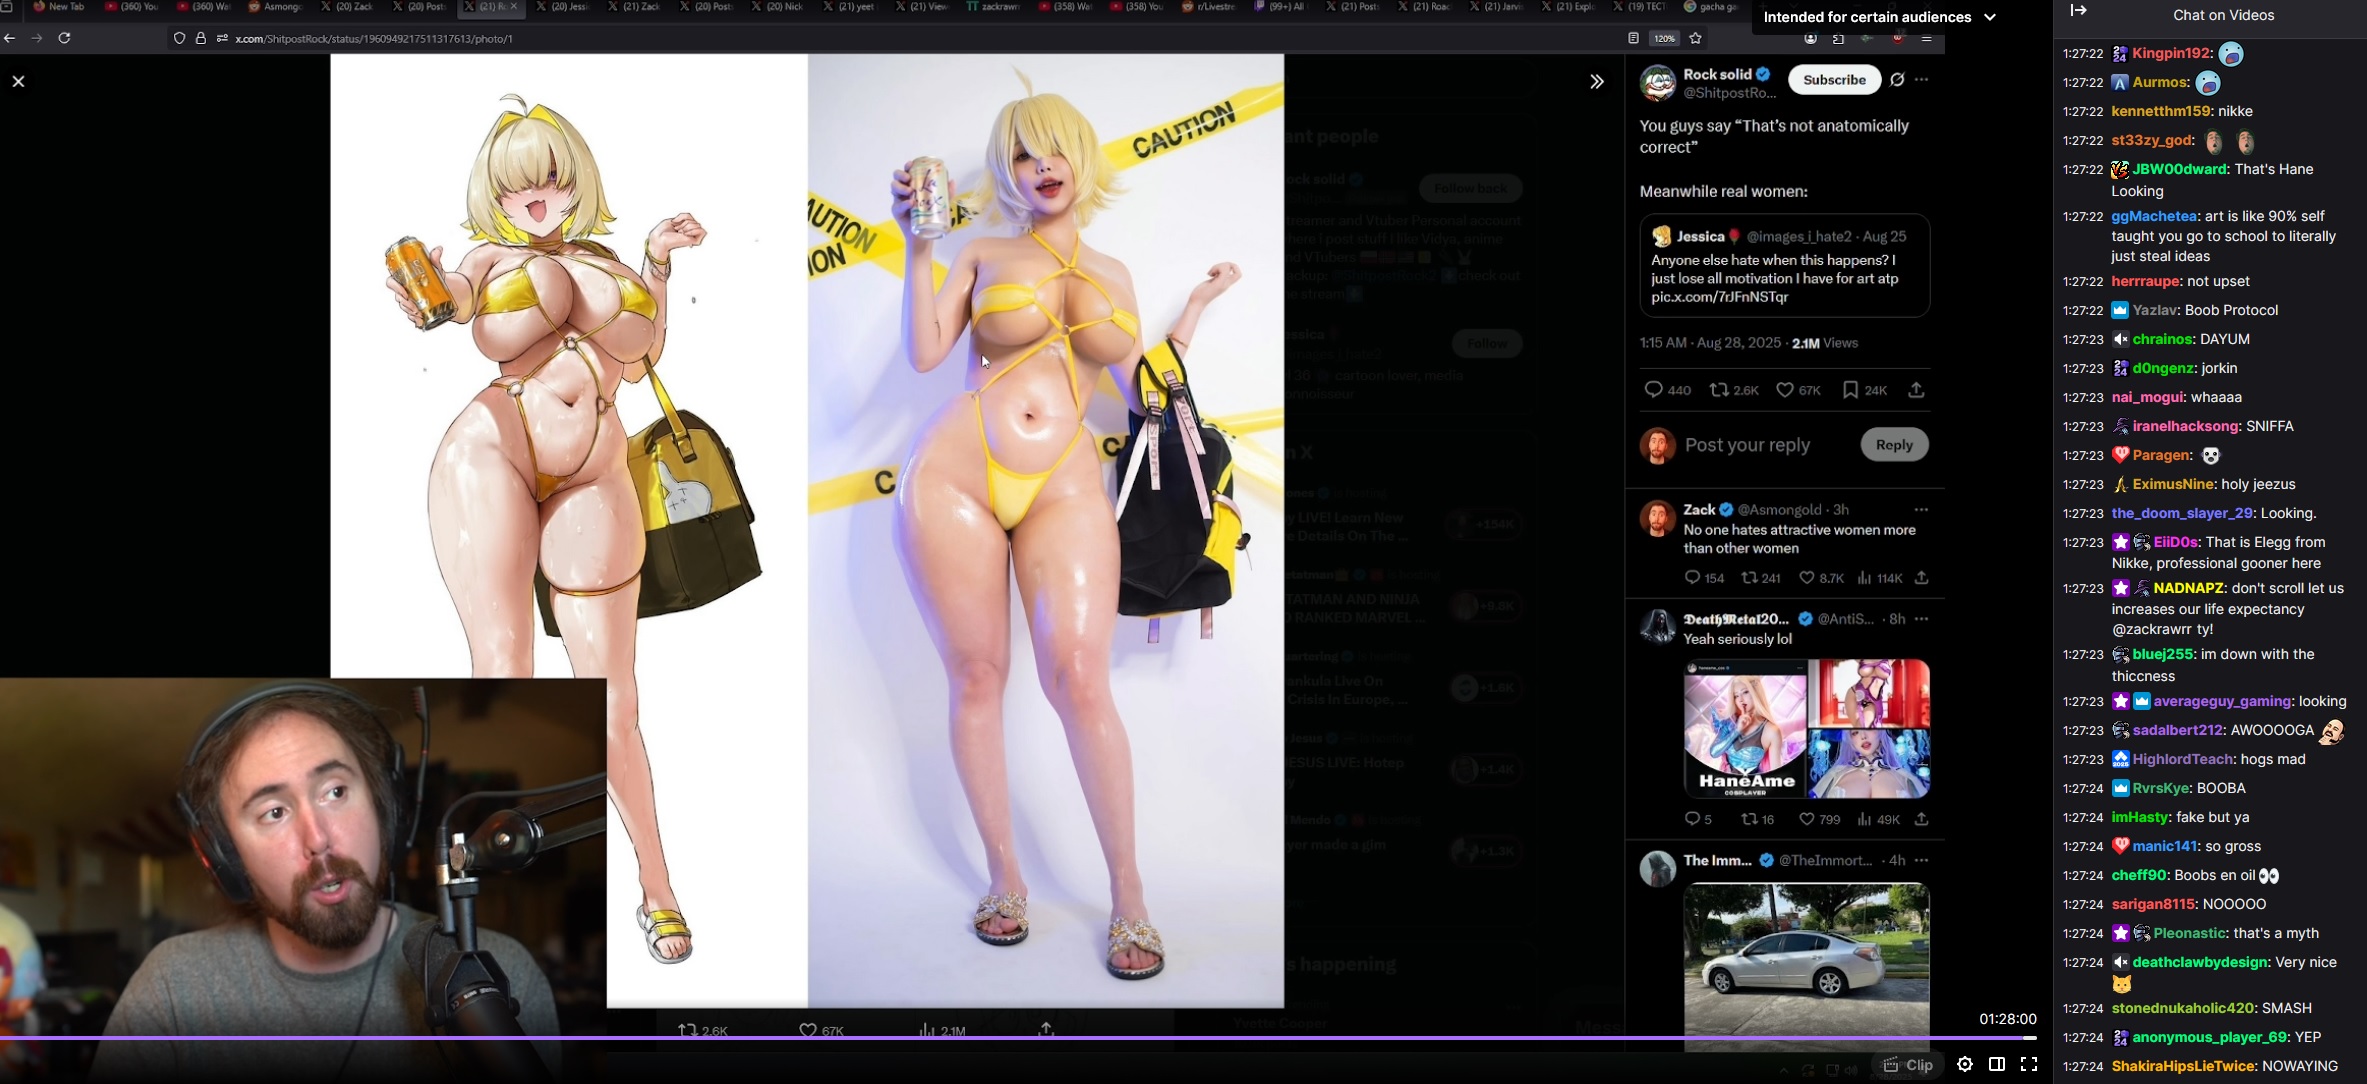Bookmark the Rock solid post
The height and width of the screenshot is (1084, 2367).
coord(1850,390)
